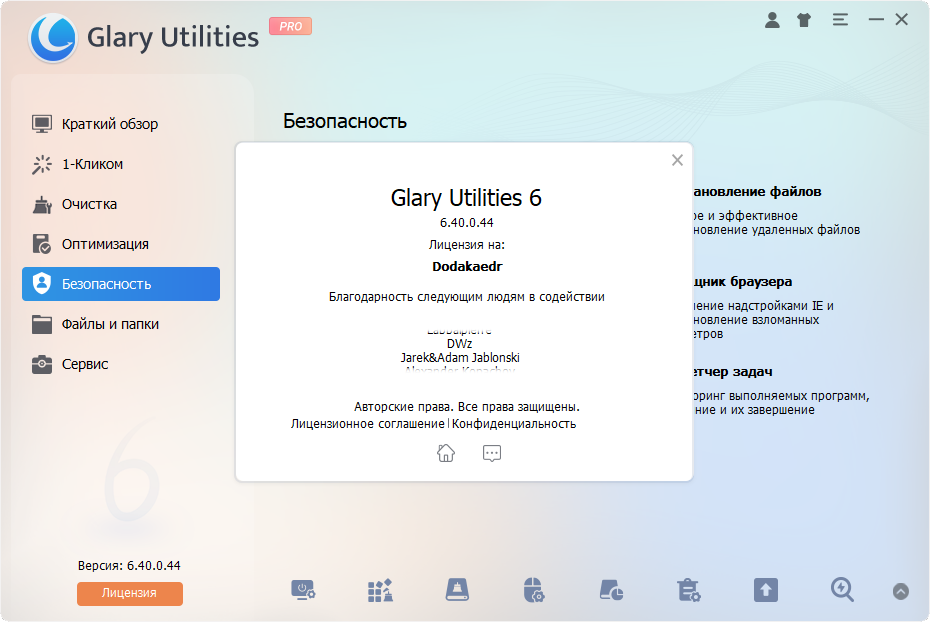Open the clipboard with gear toolbar icon
Viewport: 930px width, 622px height.
(688, 590)
